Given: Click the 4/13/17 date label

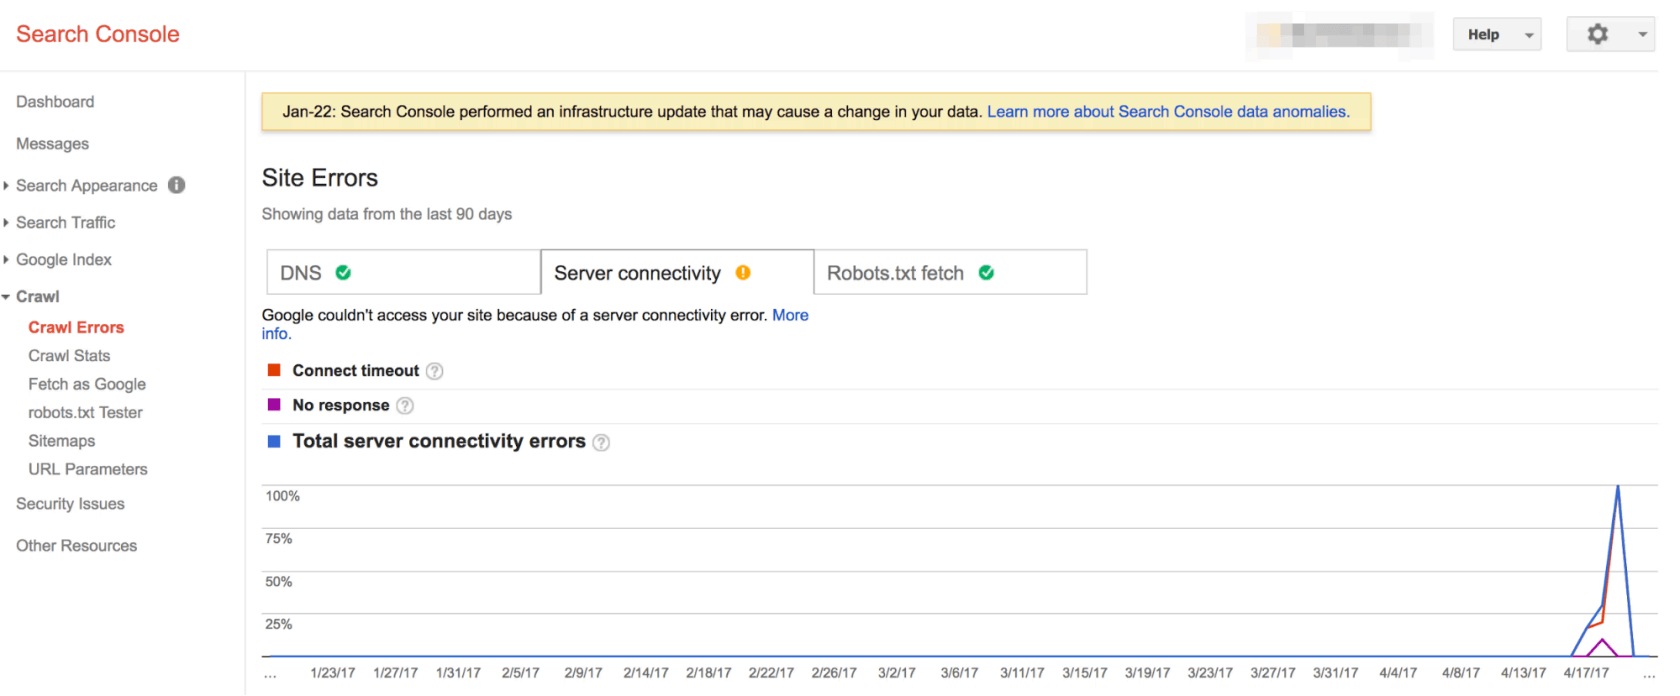Looking at the screenshot, I should point(1524,673).
